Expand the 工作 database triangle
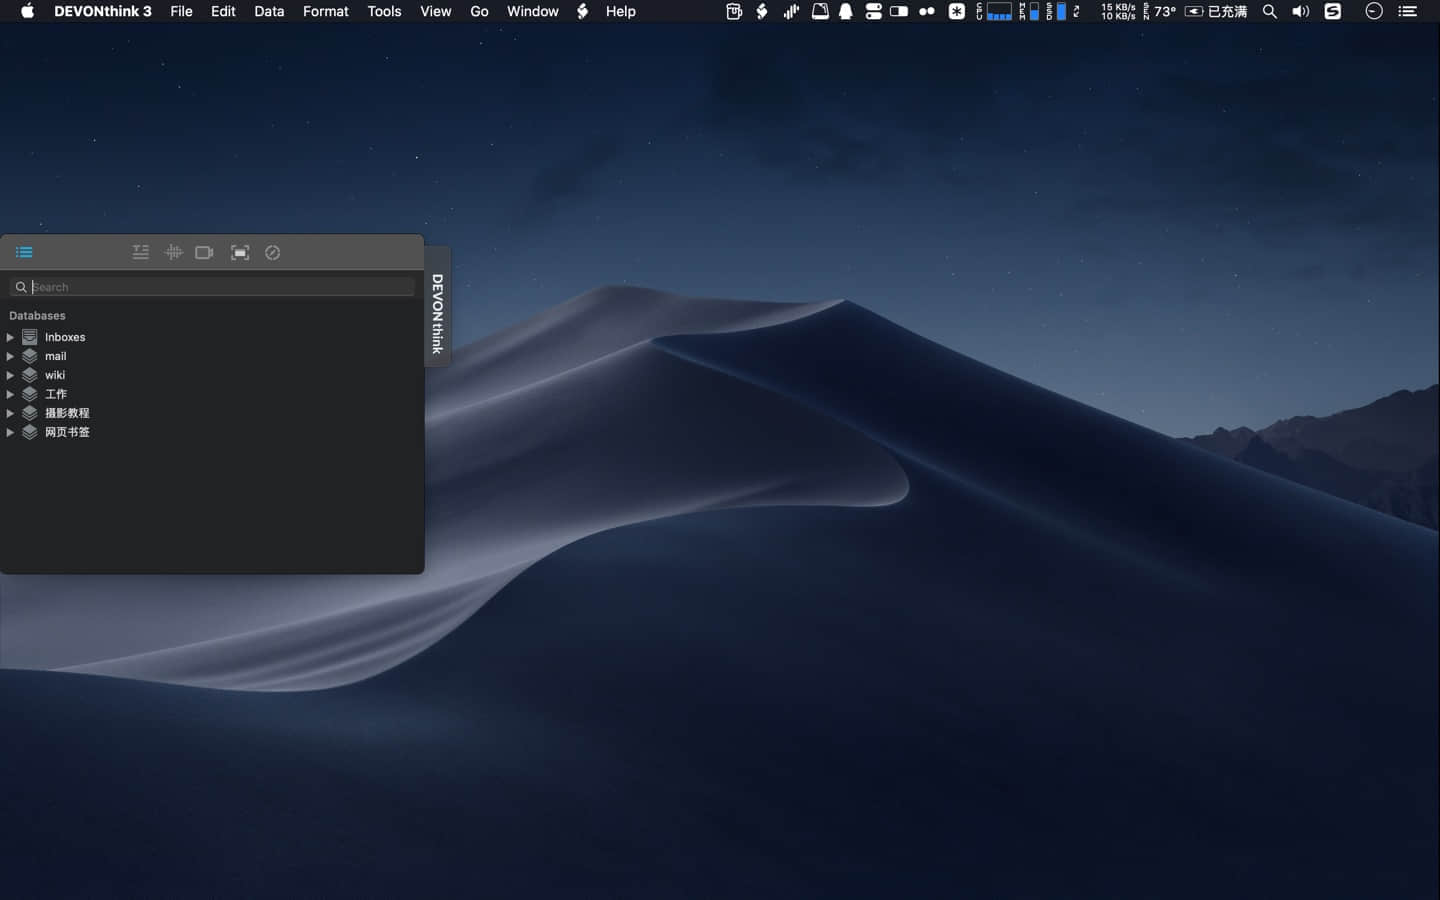Viewport: 1440px width, 900px height. pyautogui.click(x=10, y=394)
